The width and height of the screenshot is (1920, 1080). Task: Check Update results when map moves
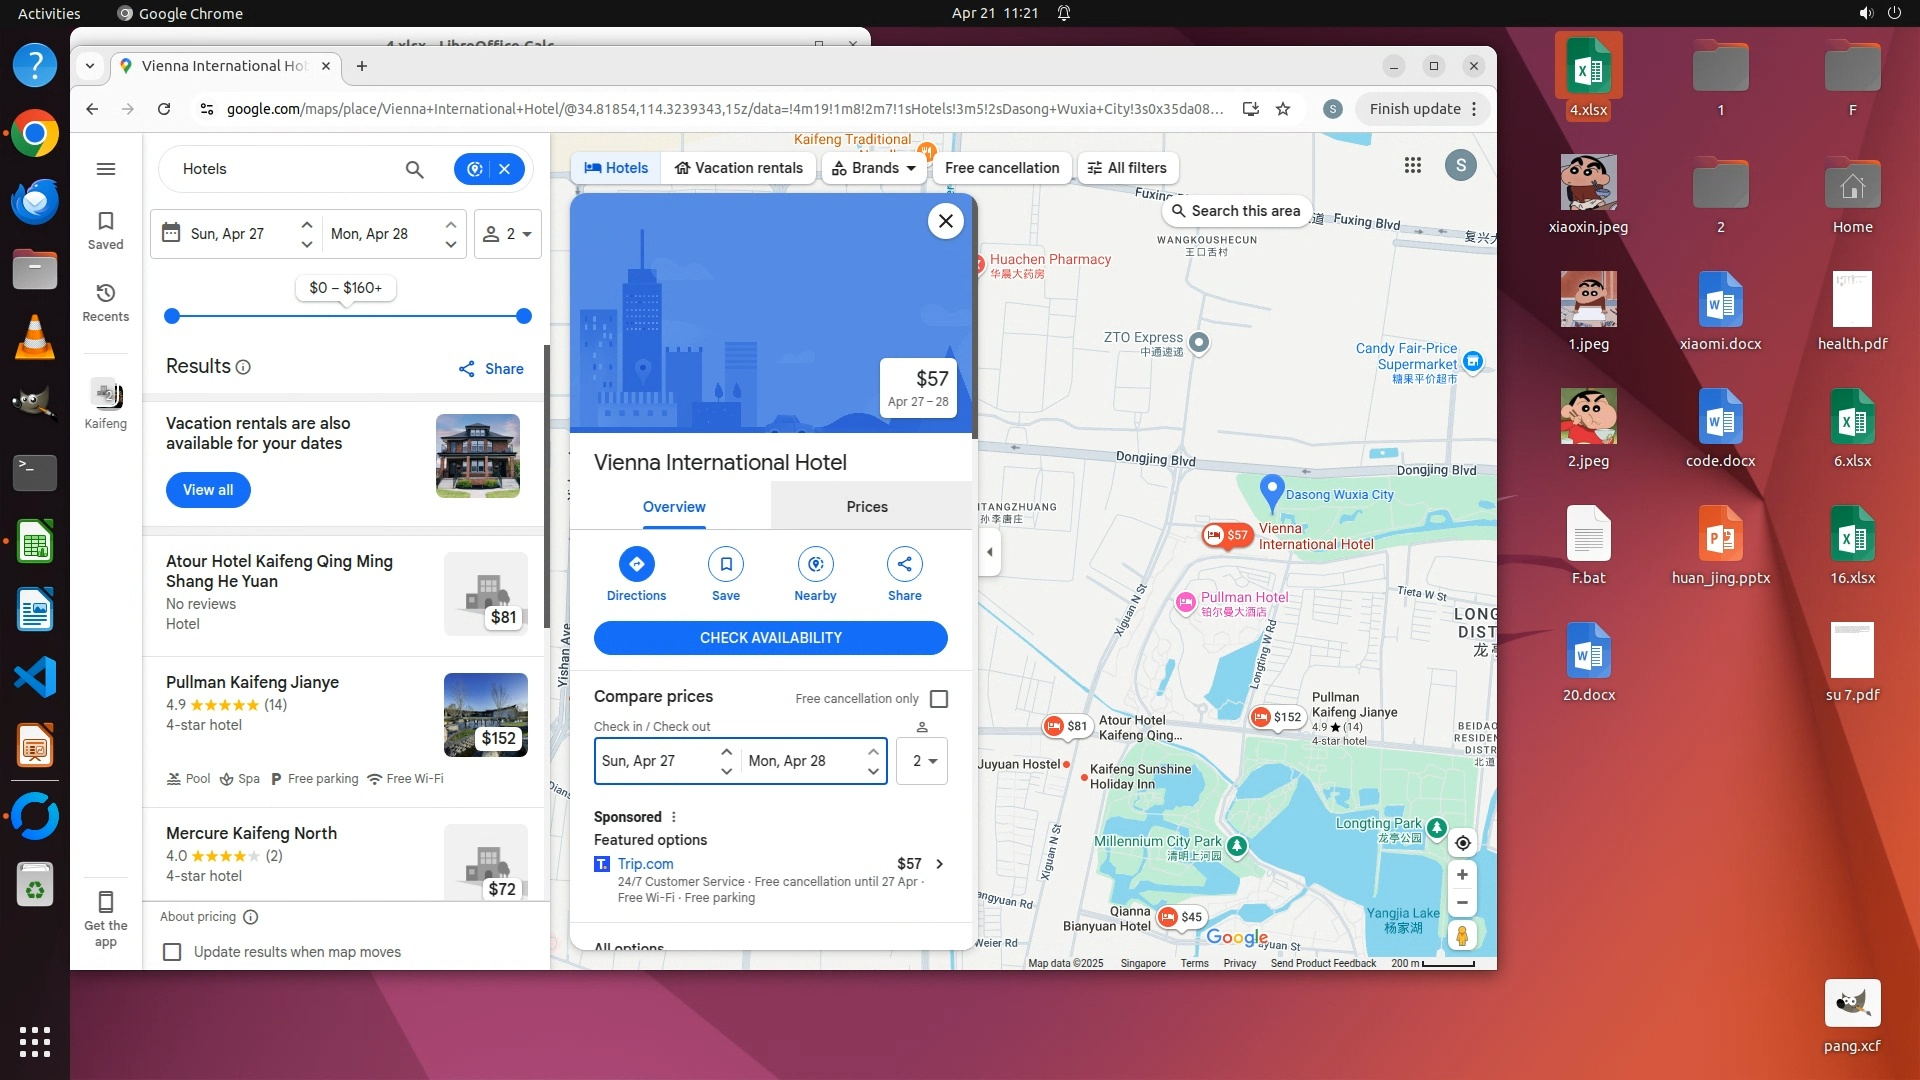[x=172, y=952]
